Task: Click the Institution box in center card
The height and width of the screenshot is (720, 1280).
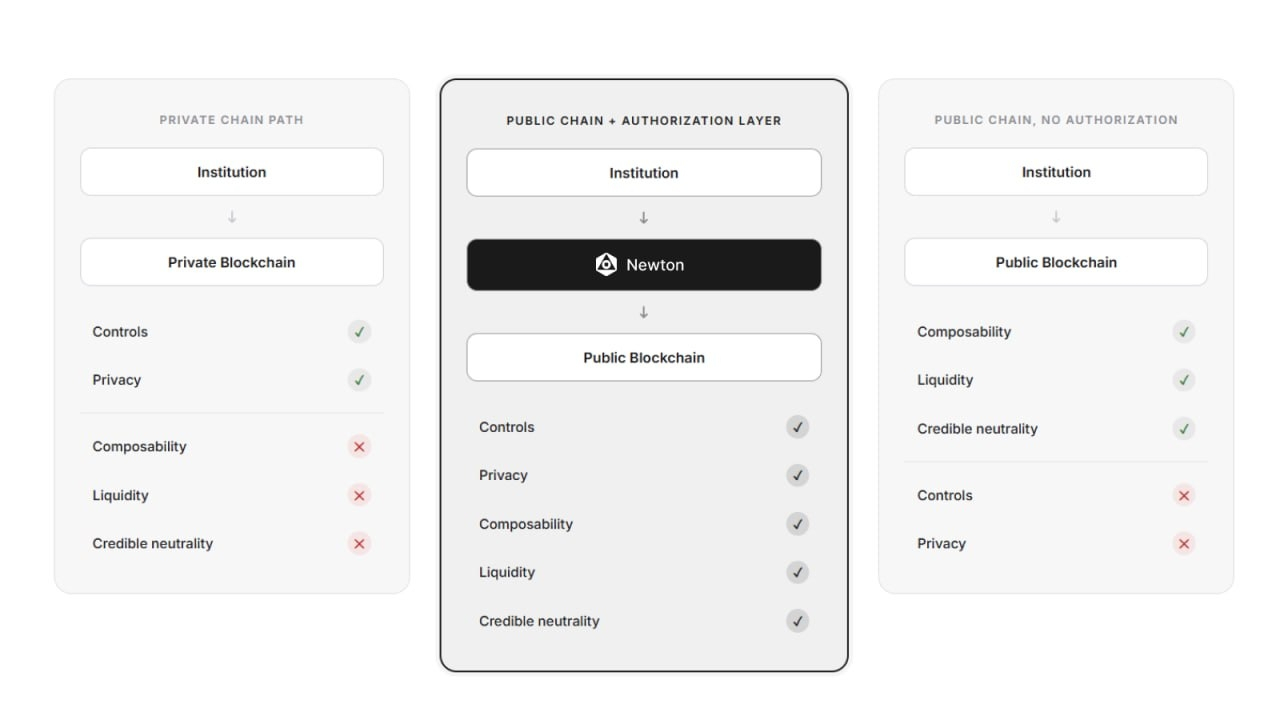Action: click(644, 173)
